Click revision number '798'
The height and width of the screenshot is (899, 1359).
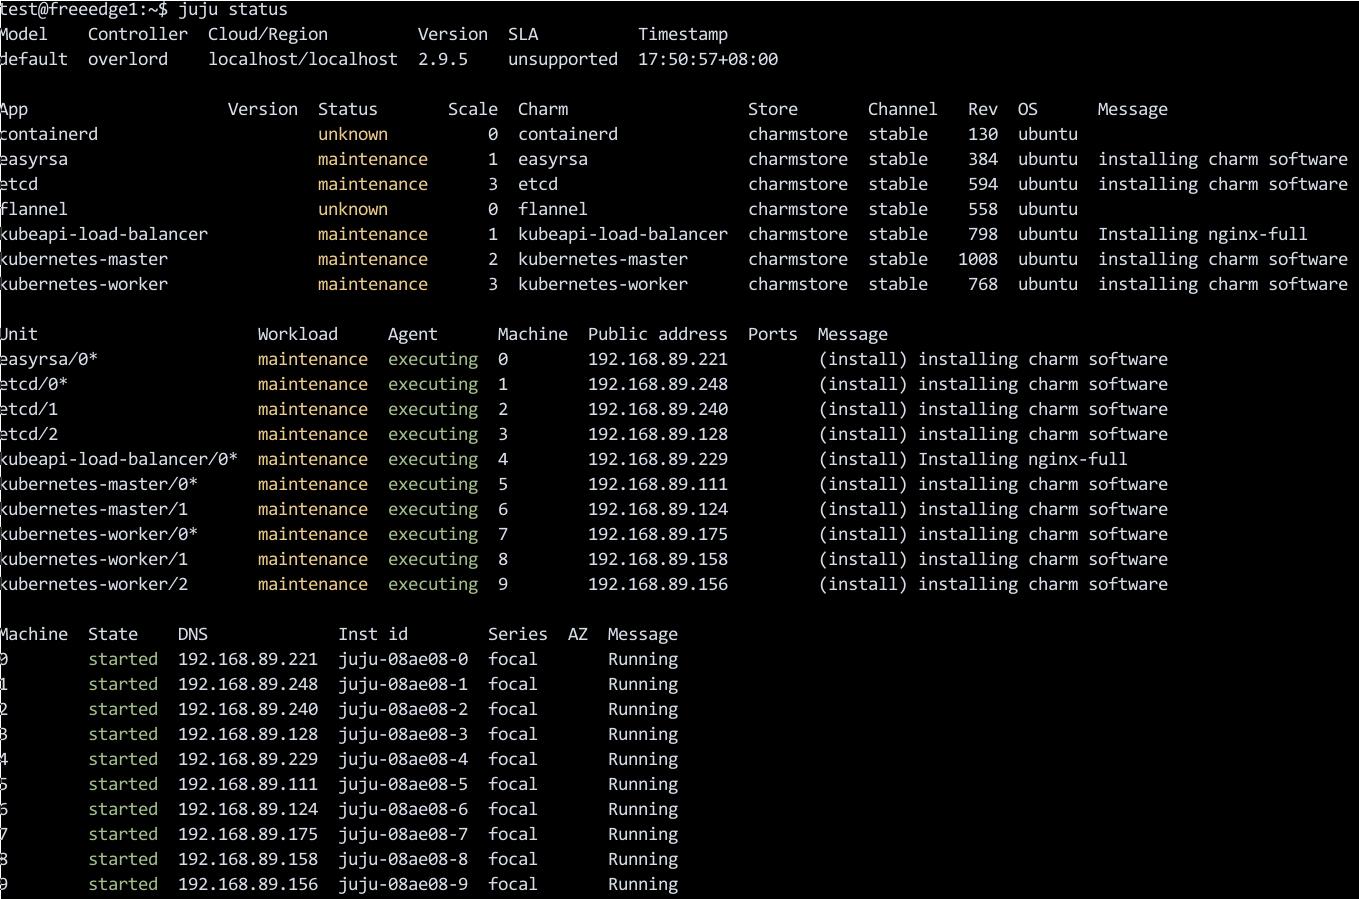983,234
